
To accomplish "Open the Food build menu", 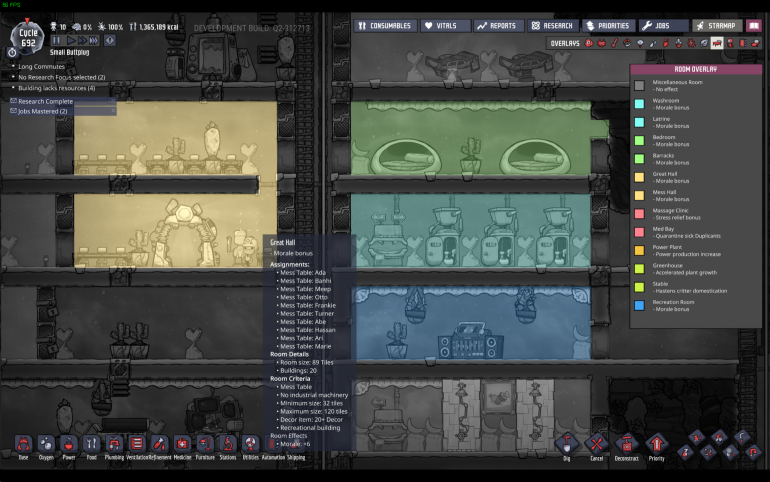I will [92, 444].
